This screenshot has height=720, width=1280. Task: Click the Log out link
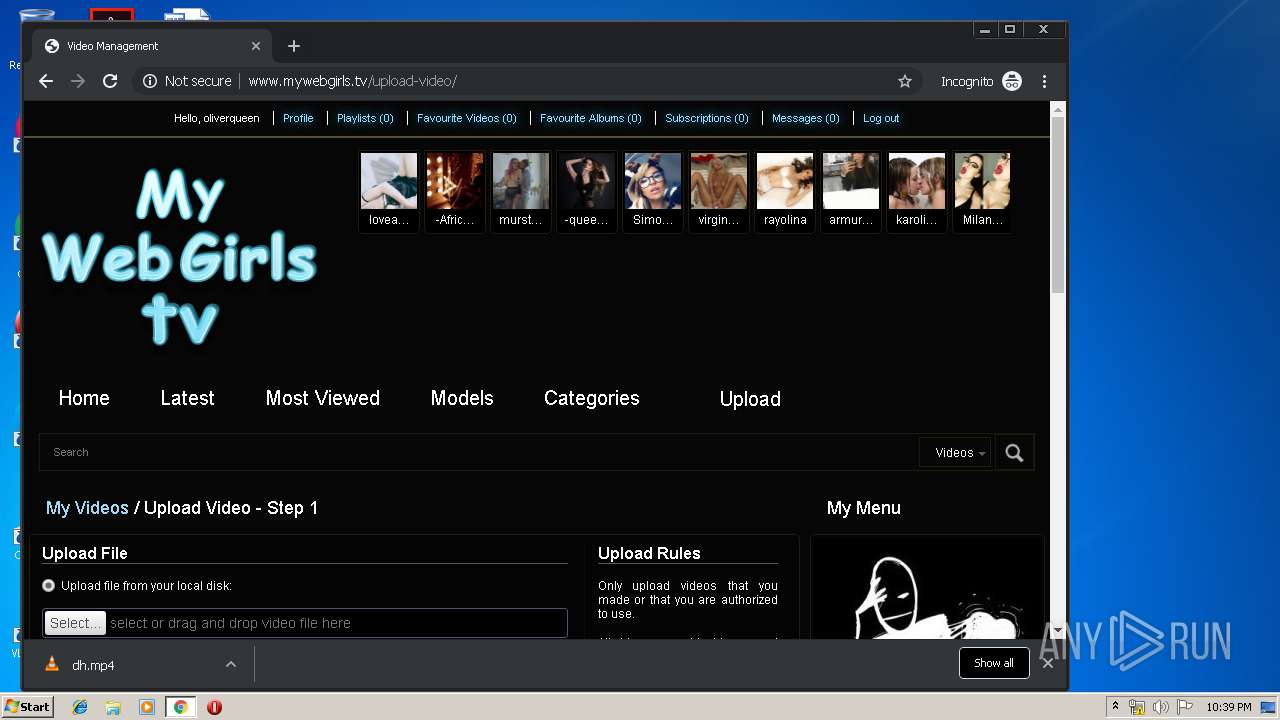(881, 118)
